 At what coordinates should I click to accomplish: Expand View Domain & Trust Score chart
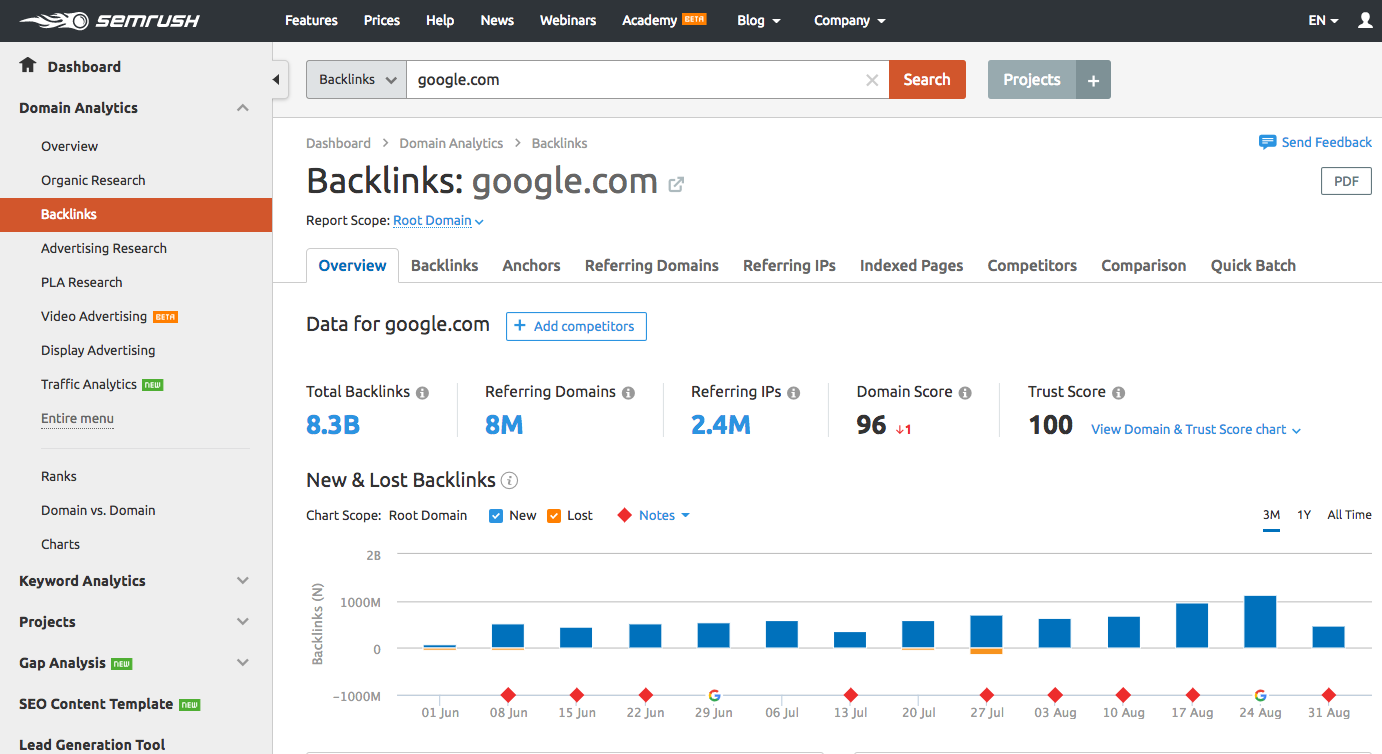tap(1196, 429)
